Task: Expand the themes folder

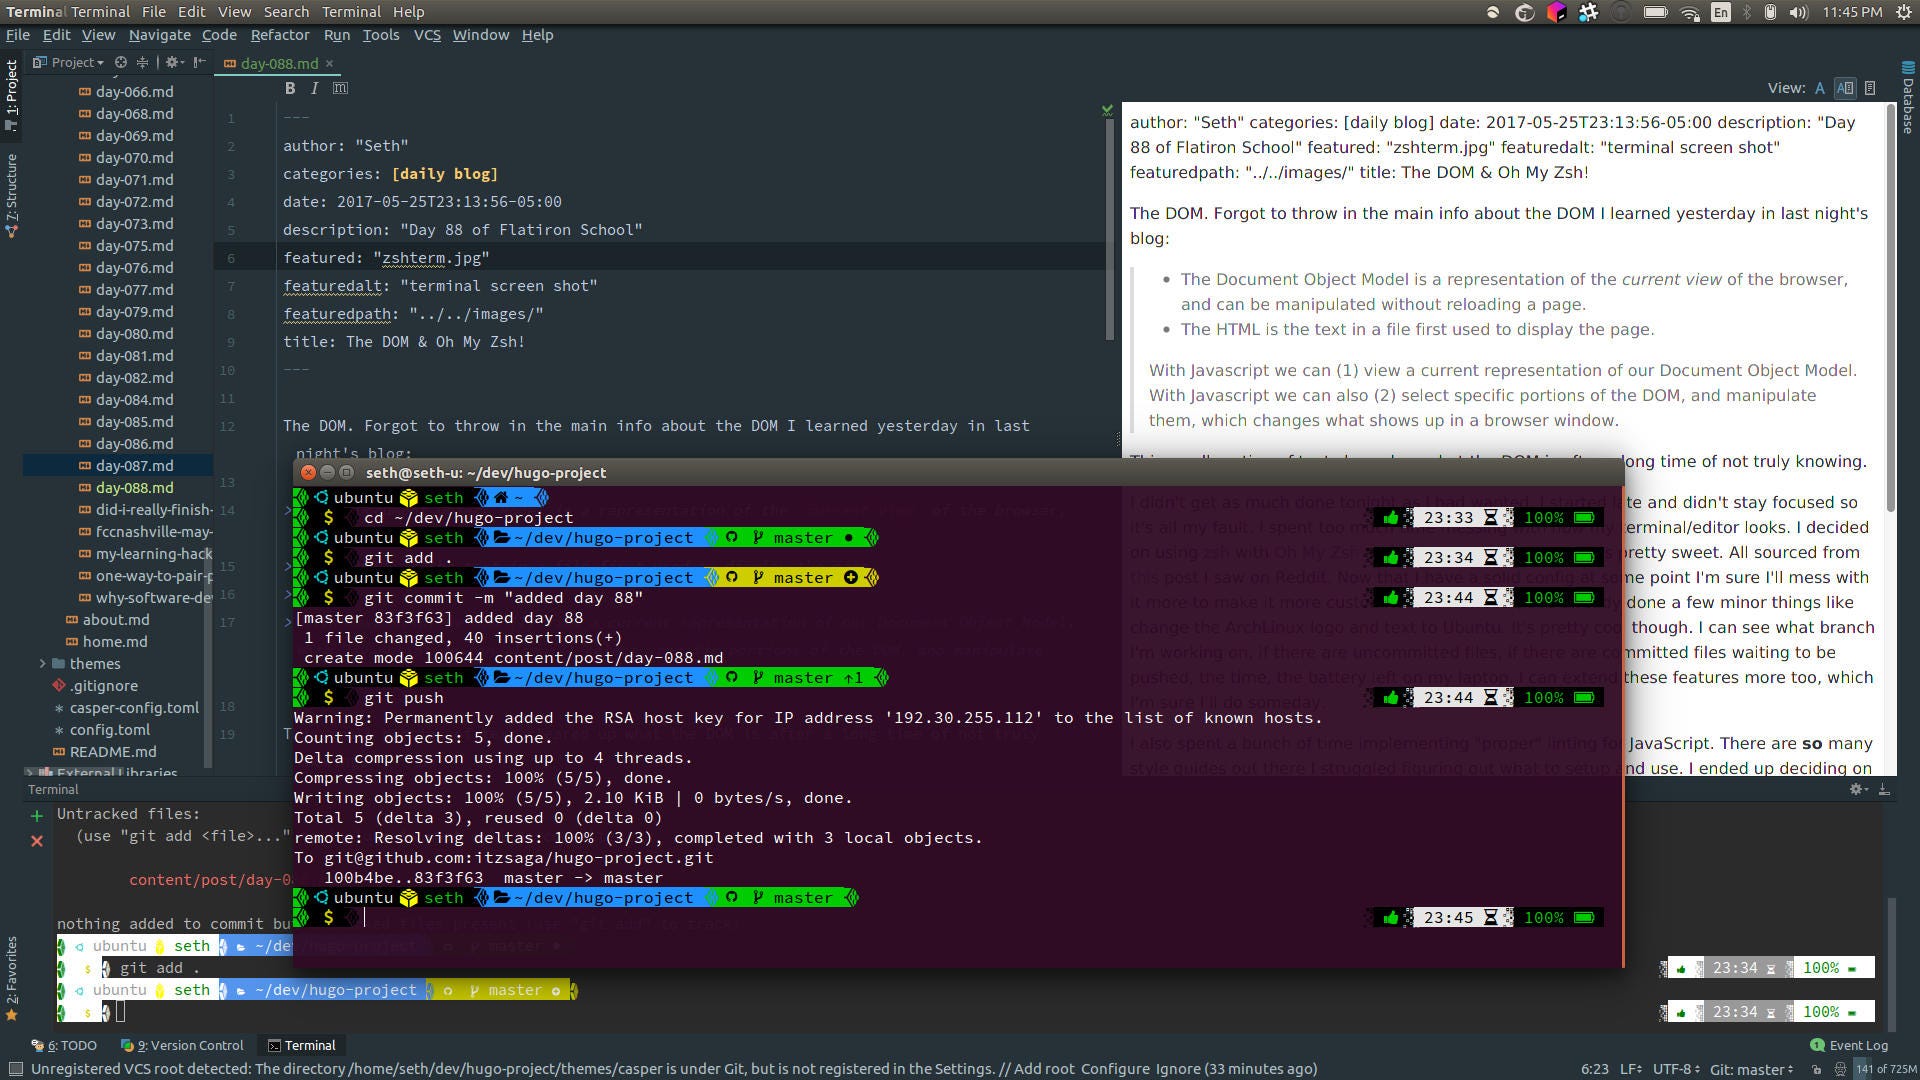Action: coord(42,663)
